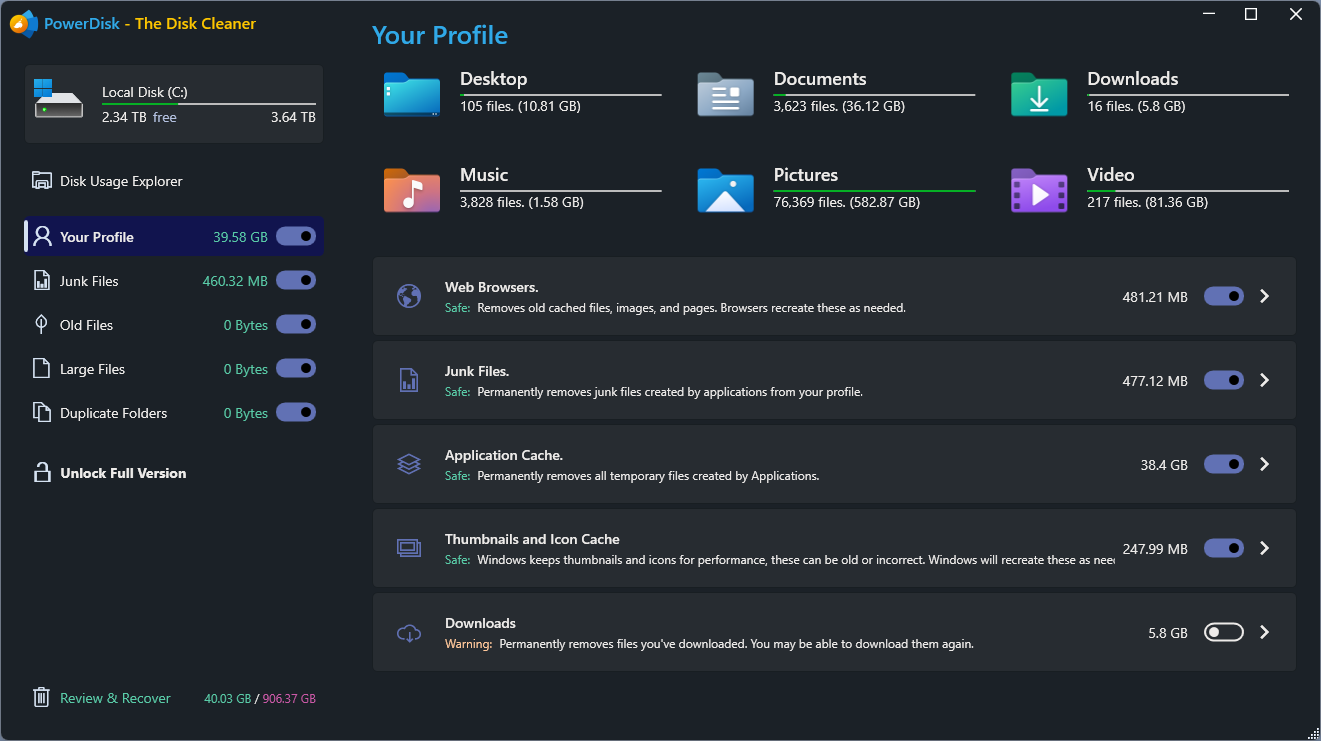This screenshot has height=741, width=1321.
Task: Click the Music folder title
Action: [x=484, y=175]
